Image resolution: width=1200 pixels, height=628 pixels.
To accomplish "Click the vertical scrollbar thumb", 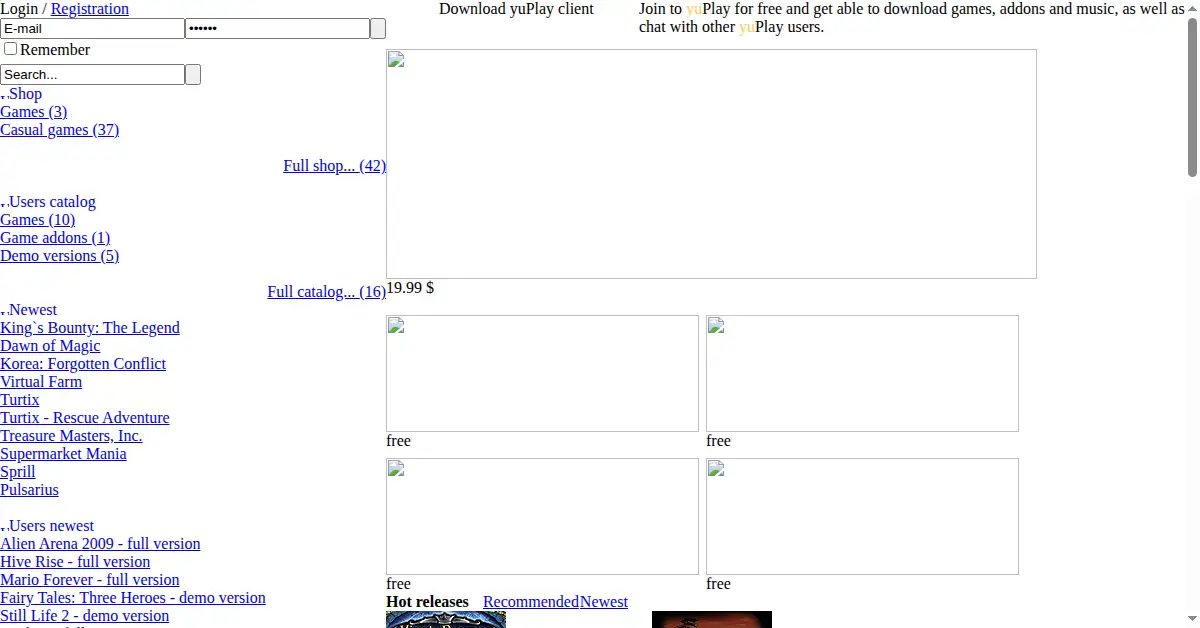I will coord(1192,97).
